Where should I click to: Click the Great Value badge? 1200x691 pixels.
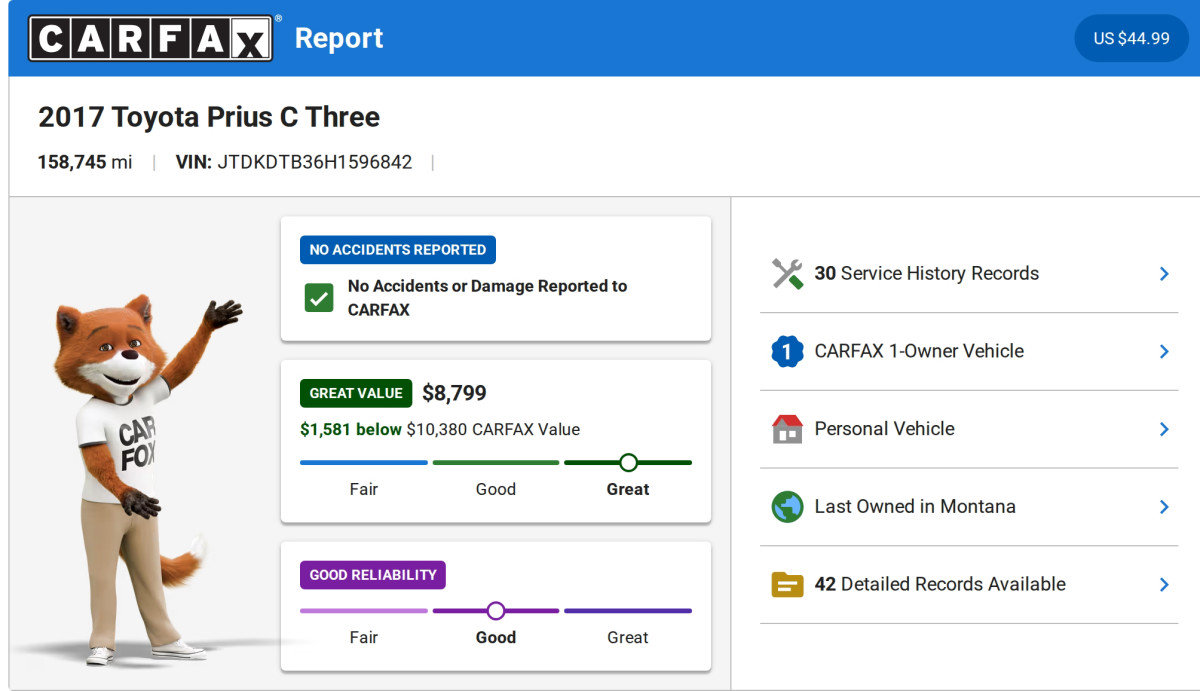356,393
